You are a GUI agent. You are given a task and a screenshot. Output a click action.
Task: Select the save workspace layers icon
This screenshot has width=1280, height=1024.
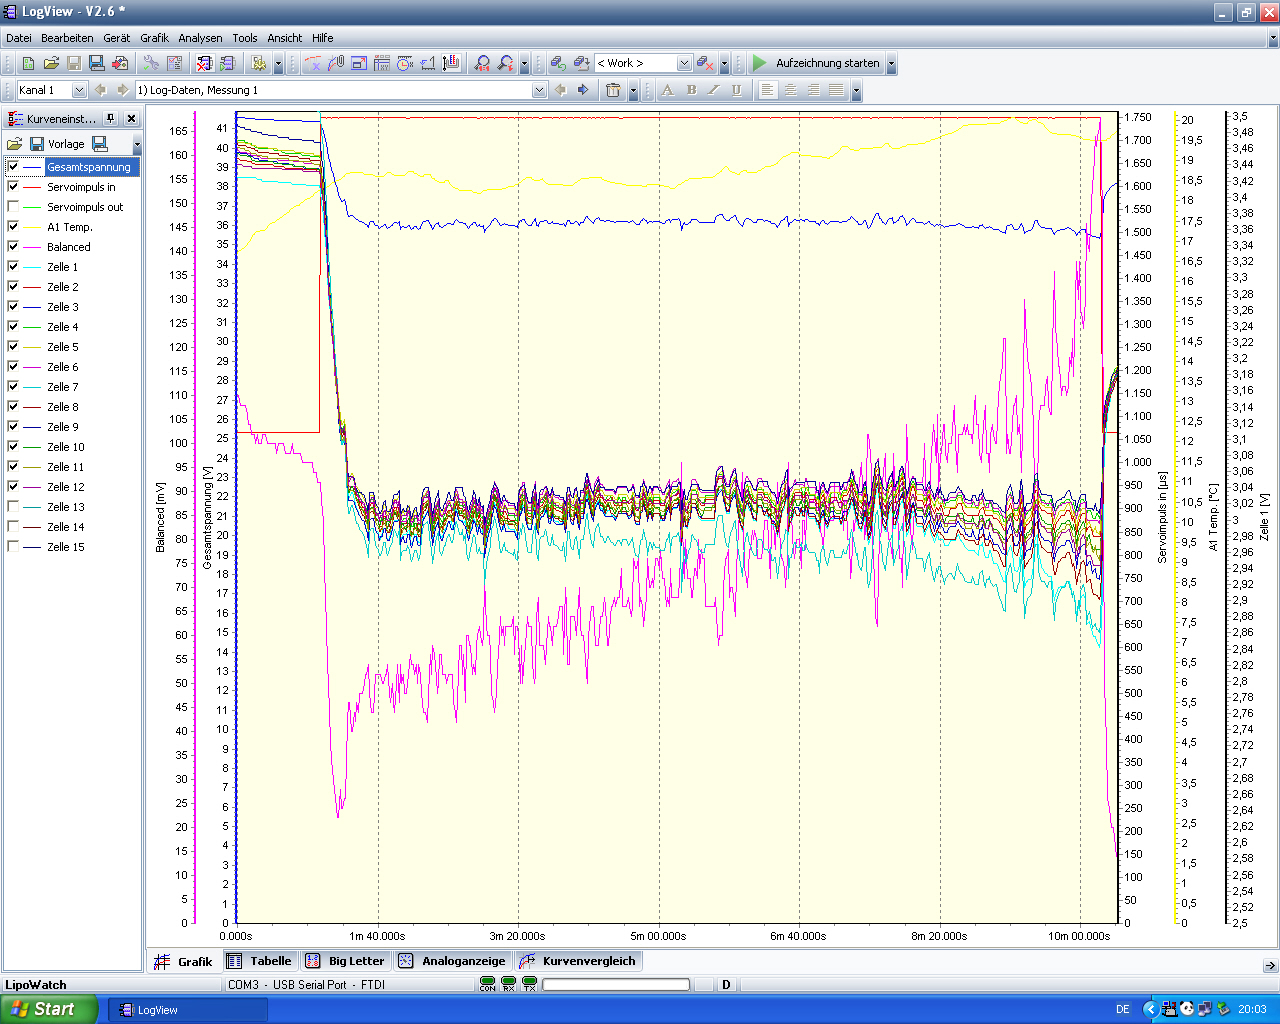click(x=582, y=63)
